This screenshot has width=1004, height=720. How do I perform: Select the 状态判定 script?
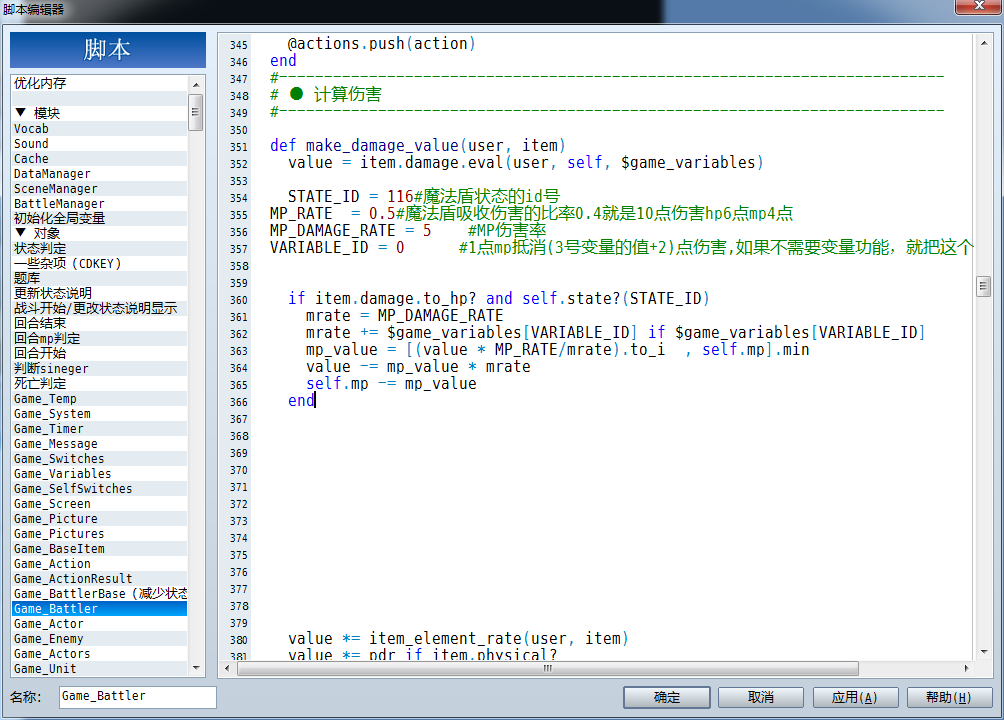pos(100,249)
